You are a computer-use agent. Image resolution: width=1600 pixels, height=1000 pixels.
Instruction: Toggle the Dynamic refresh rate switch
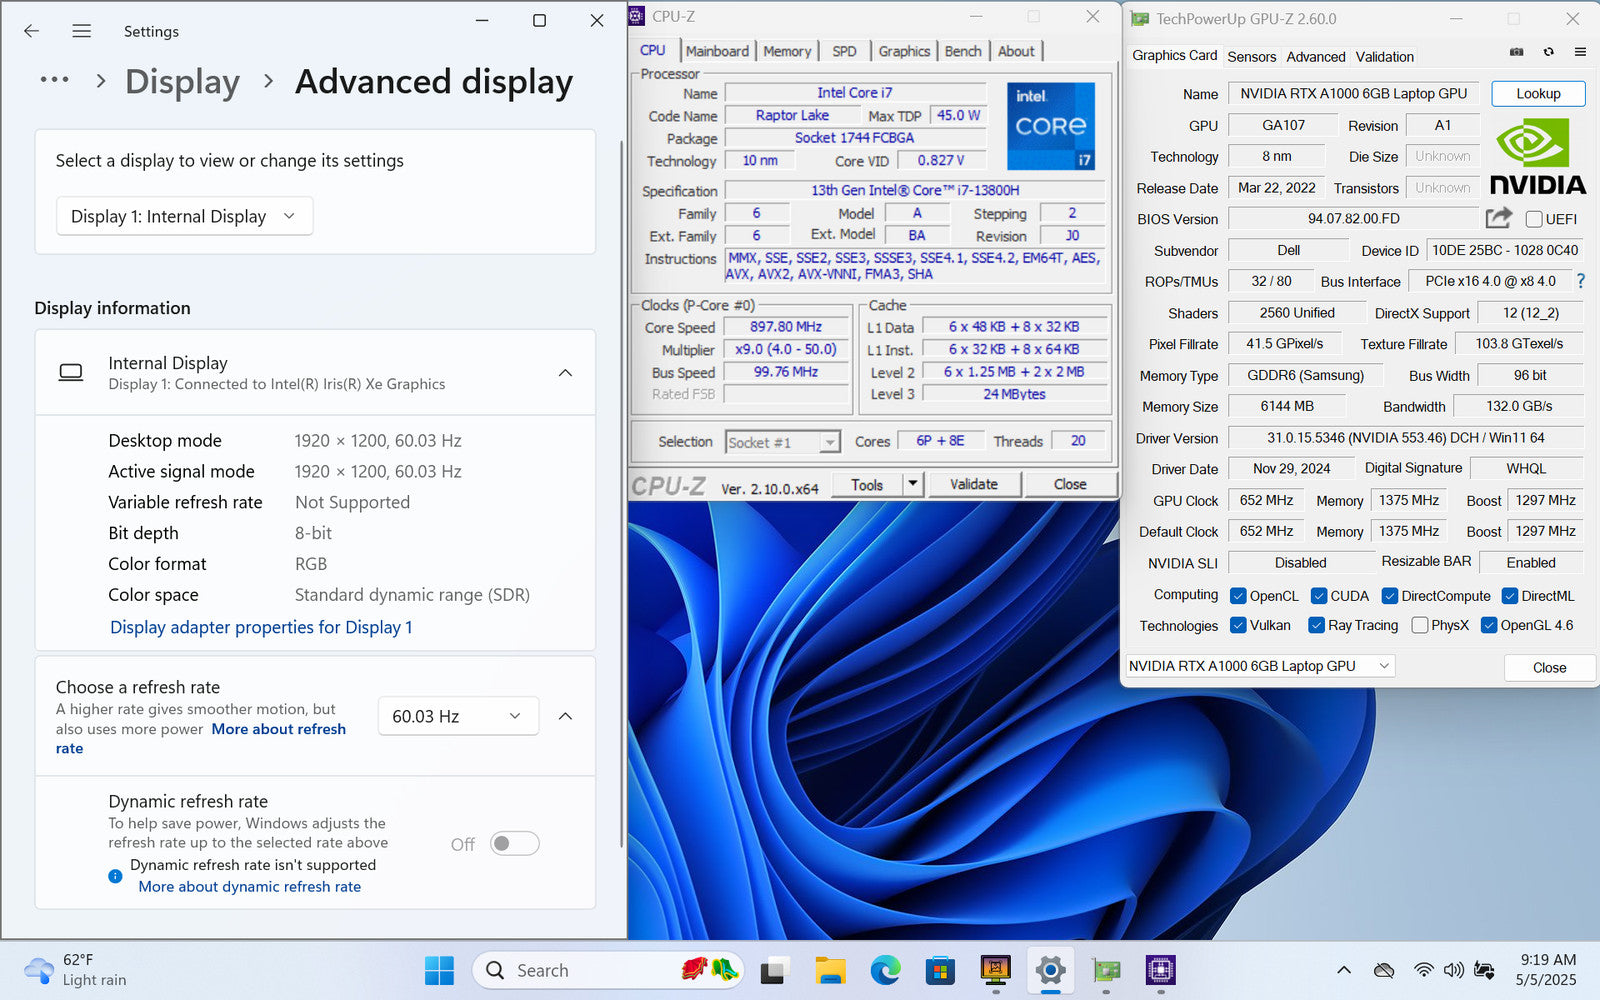tap(515, 844)
